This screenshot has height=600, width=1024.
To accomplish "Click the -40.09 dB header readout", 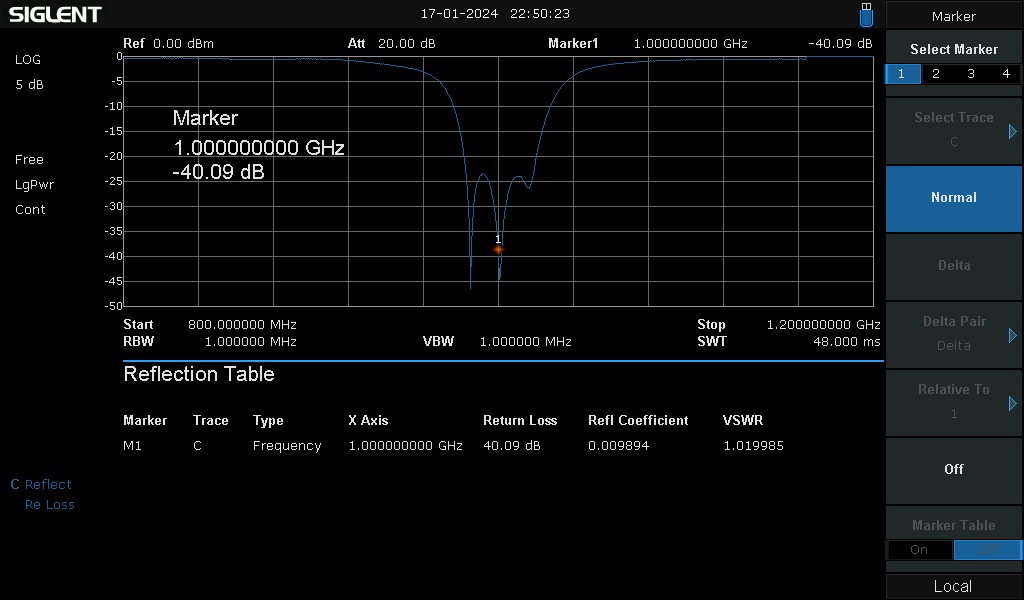I will point(840,44).
